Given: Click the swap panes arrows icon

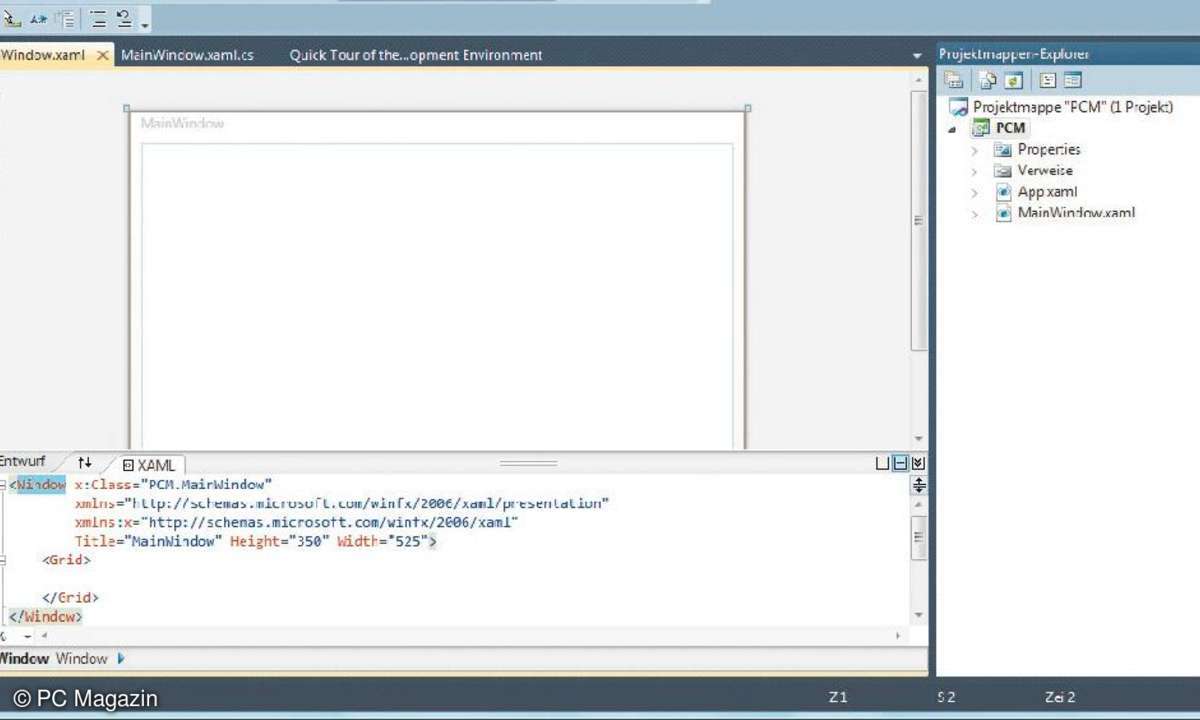Looking at the screenshot, I should [85, 462].
